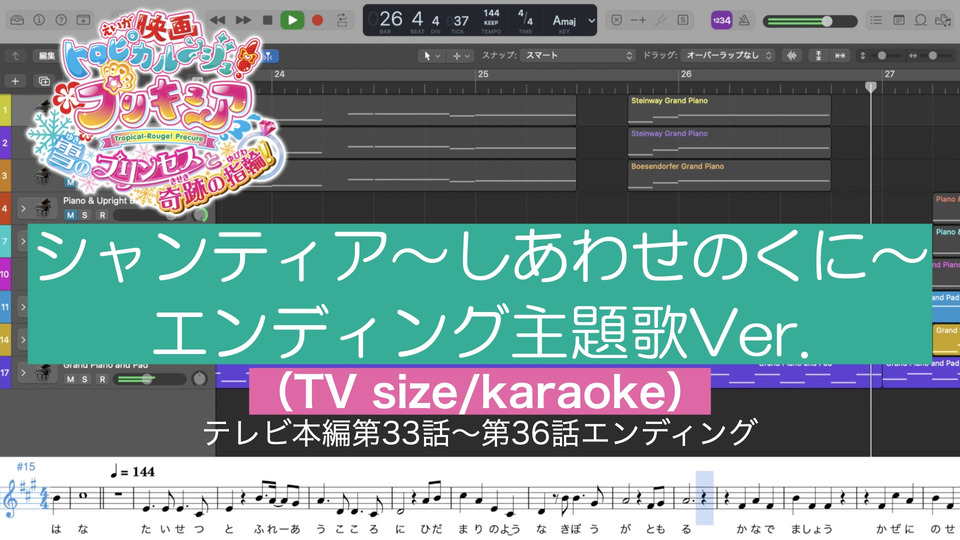Click the track hierarchy up-arrow button
This screenshot has height=540, width=960.
(x=15, y=56)
